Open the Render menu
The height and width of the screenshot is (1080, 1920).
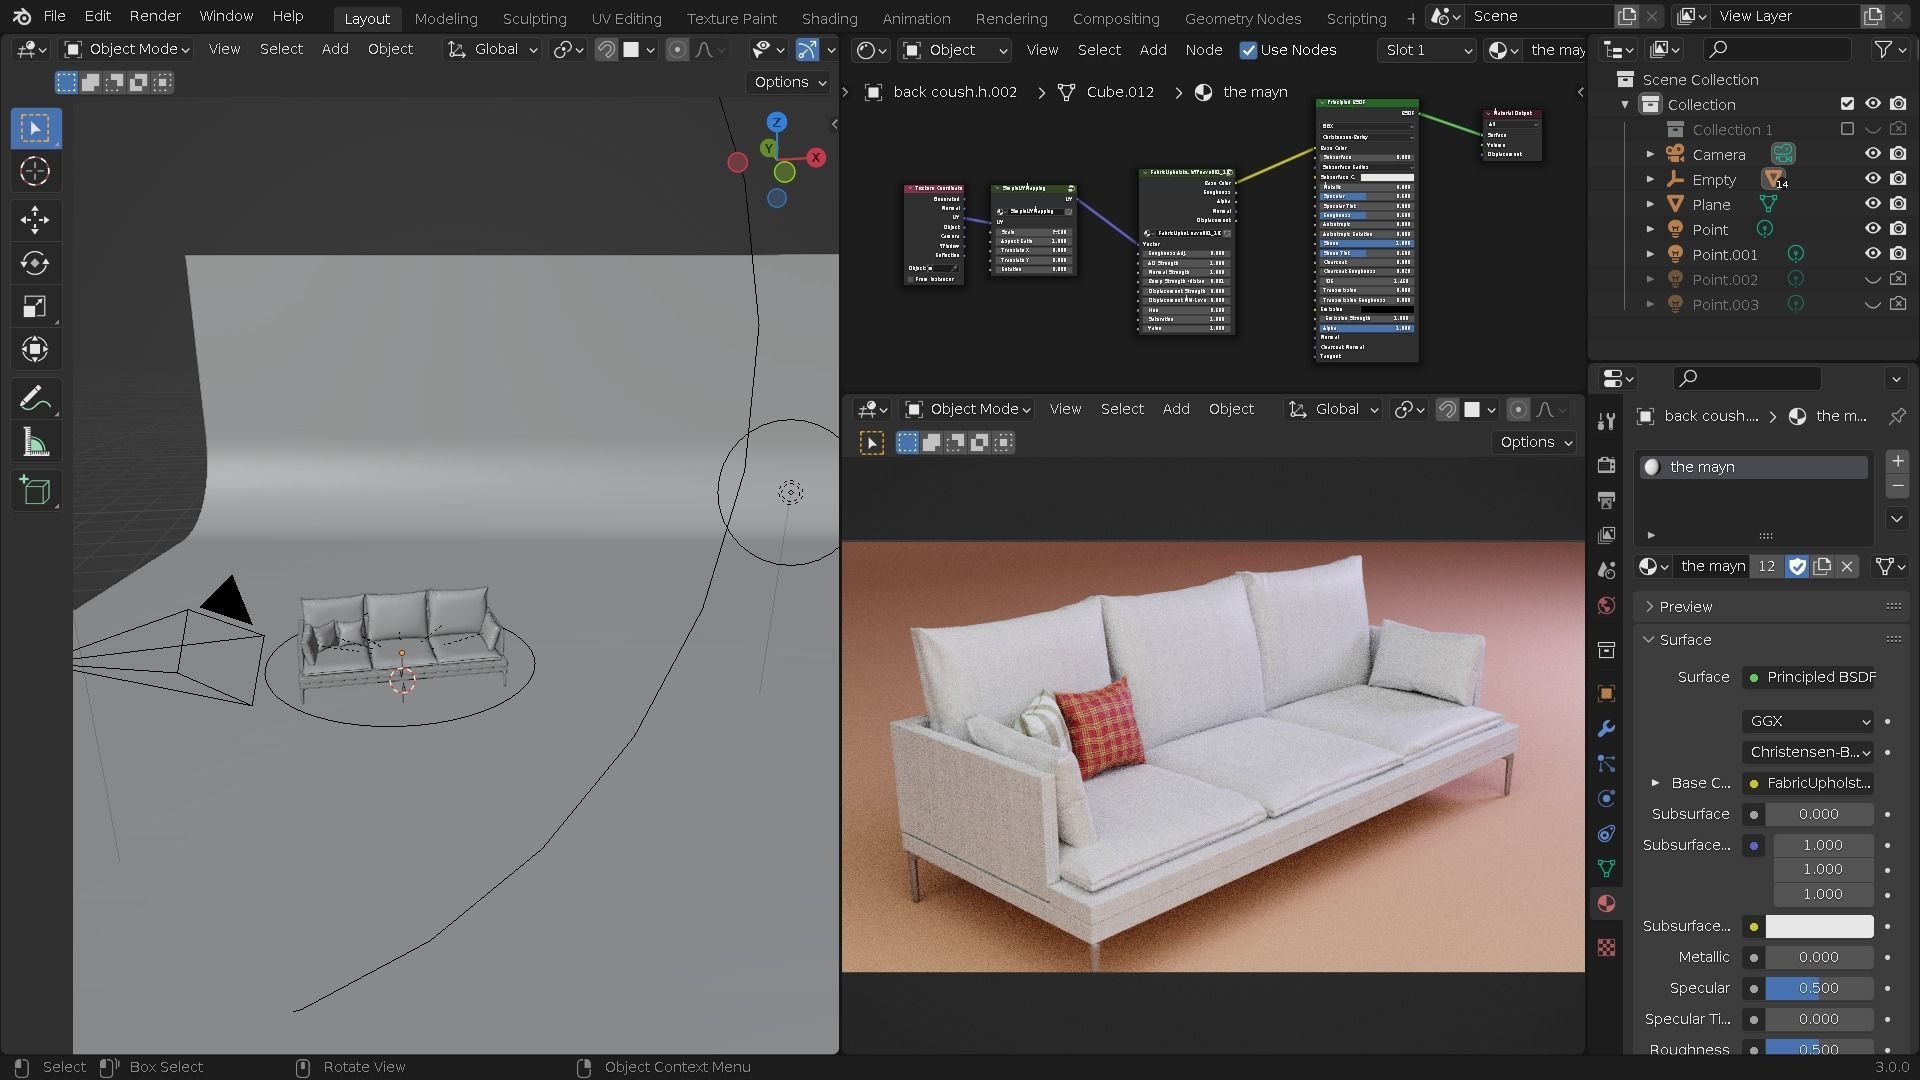tap(154, 16)
